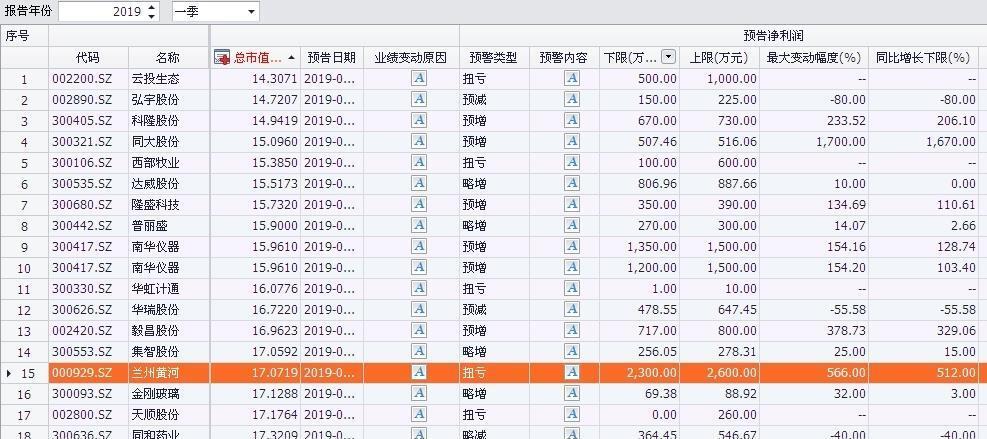The width and height of the screenshot is (987, 439).
Task: Open 业绩变动原因 icon for 华虹计通 row
Action: coord(419,288)
